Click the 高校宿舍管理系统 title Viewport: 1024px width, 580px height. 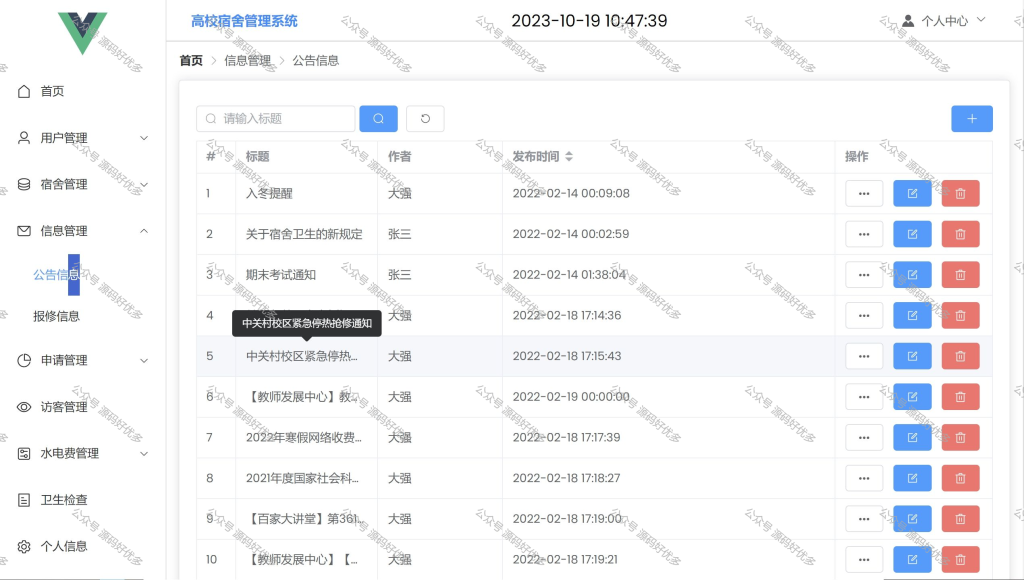tap(244, 21)
